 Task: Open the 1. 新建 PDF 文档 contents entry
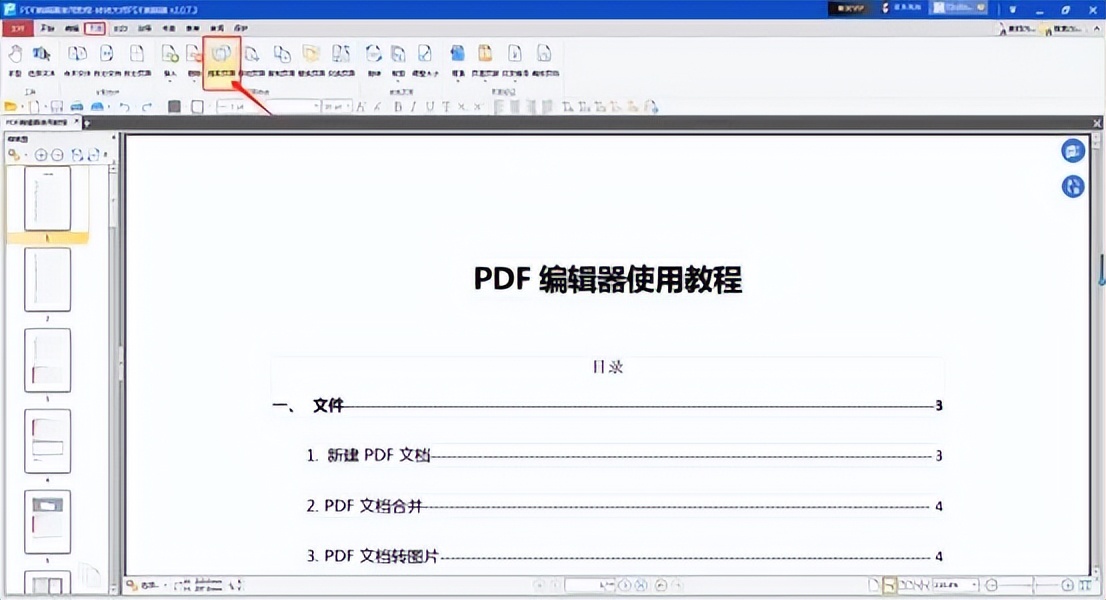pos(624,455)
